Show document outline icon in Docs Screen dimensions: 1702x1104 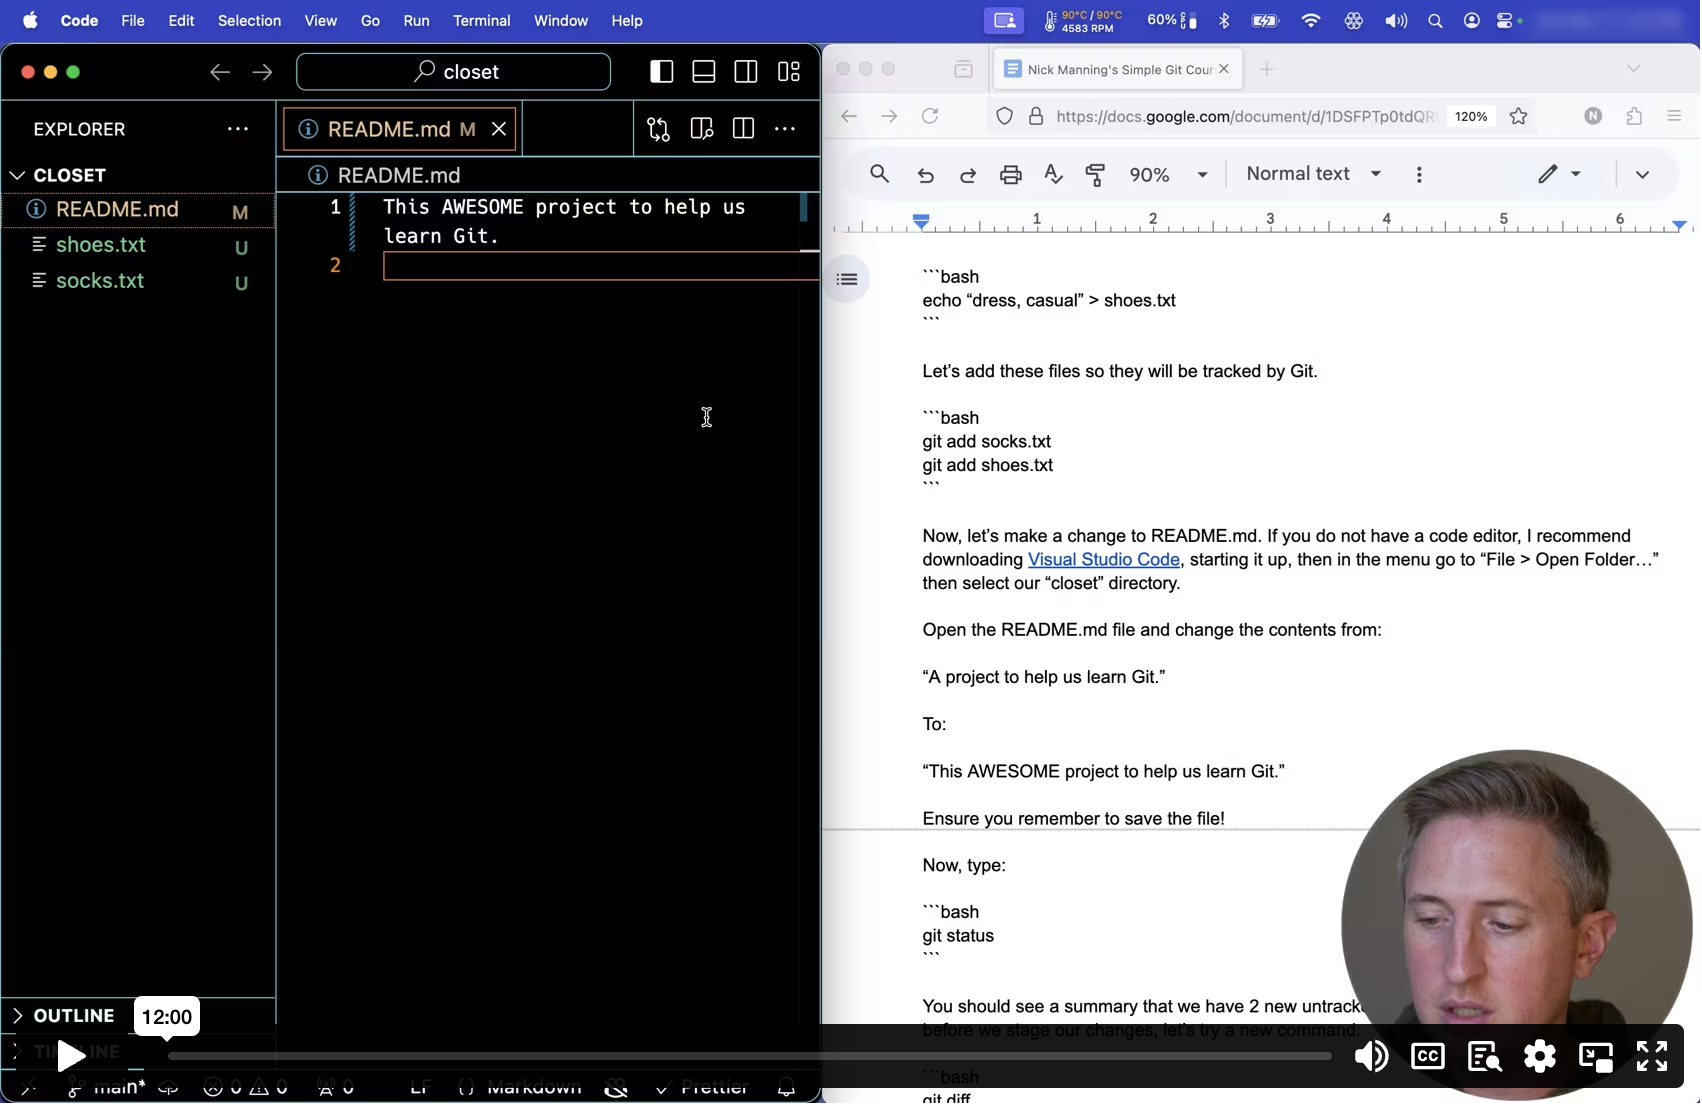click(847, 279)
